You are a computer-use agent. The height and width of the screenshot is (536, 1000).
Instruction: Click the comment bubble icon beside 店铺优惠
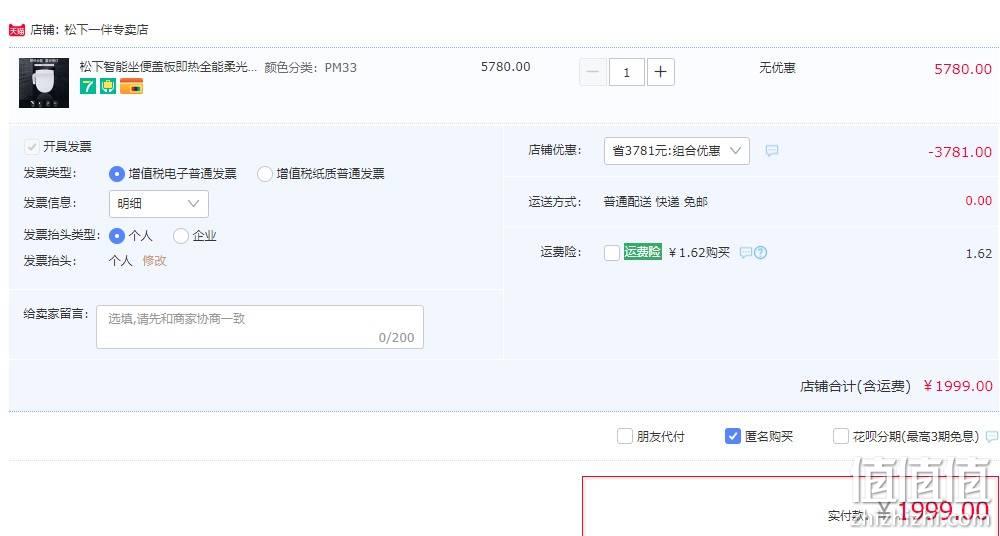(772, 151)
